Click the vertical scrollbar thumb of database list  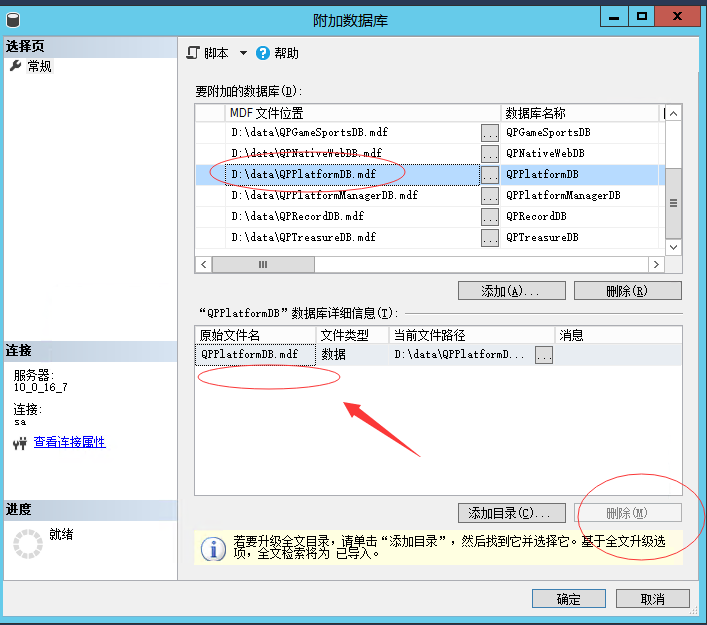click(x=673, y=203)
